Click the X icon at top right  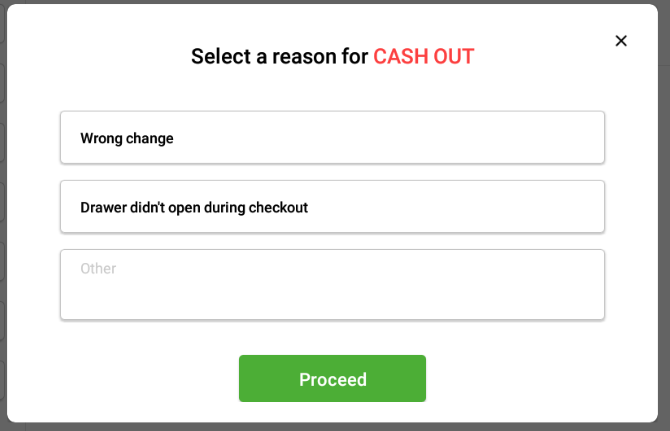(x=621, y=41)
